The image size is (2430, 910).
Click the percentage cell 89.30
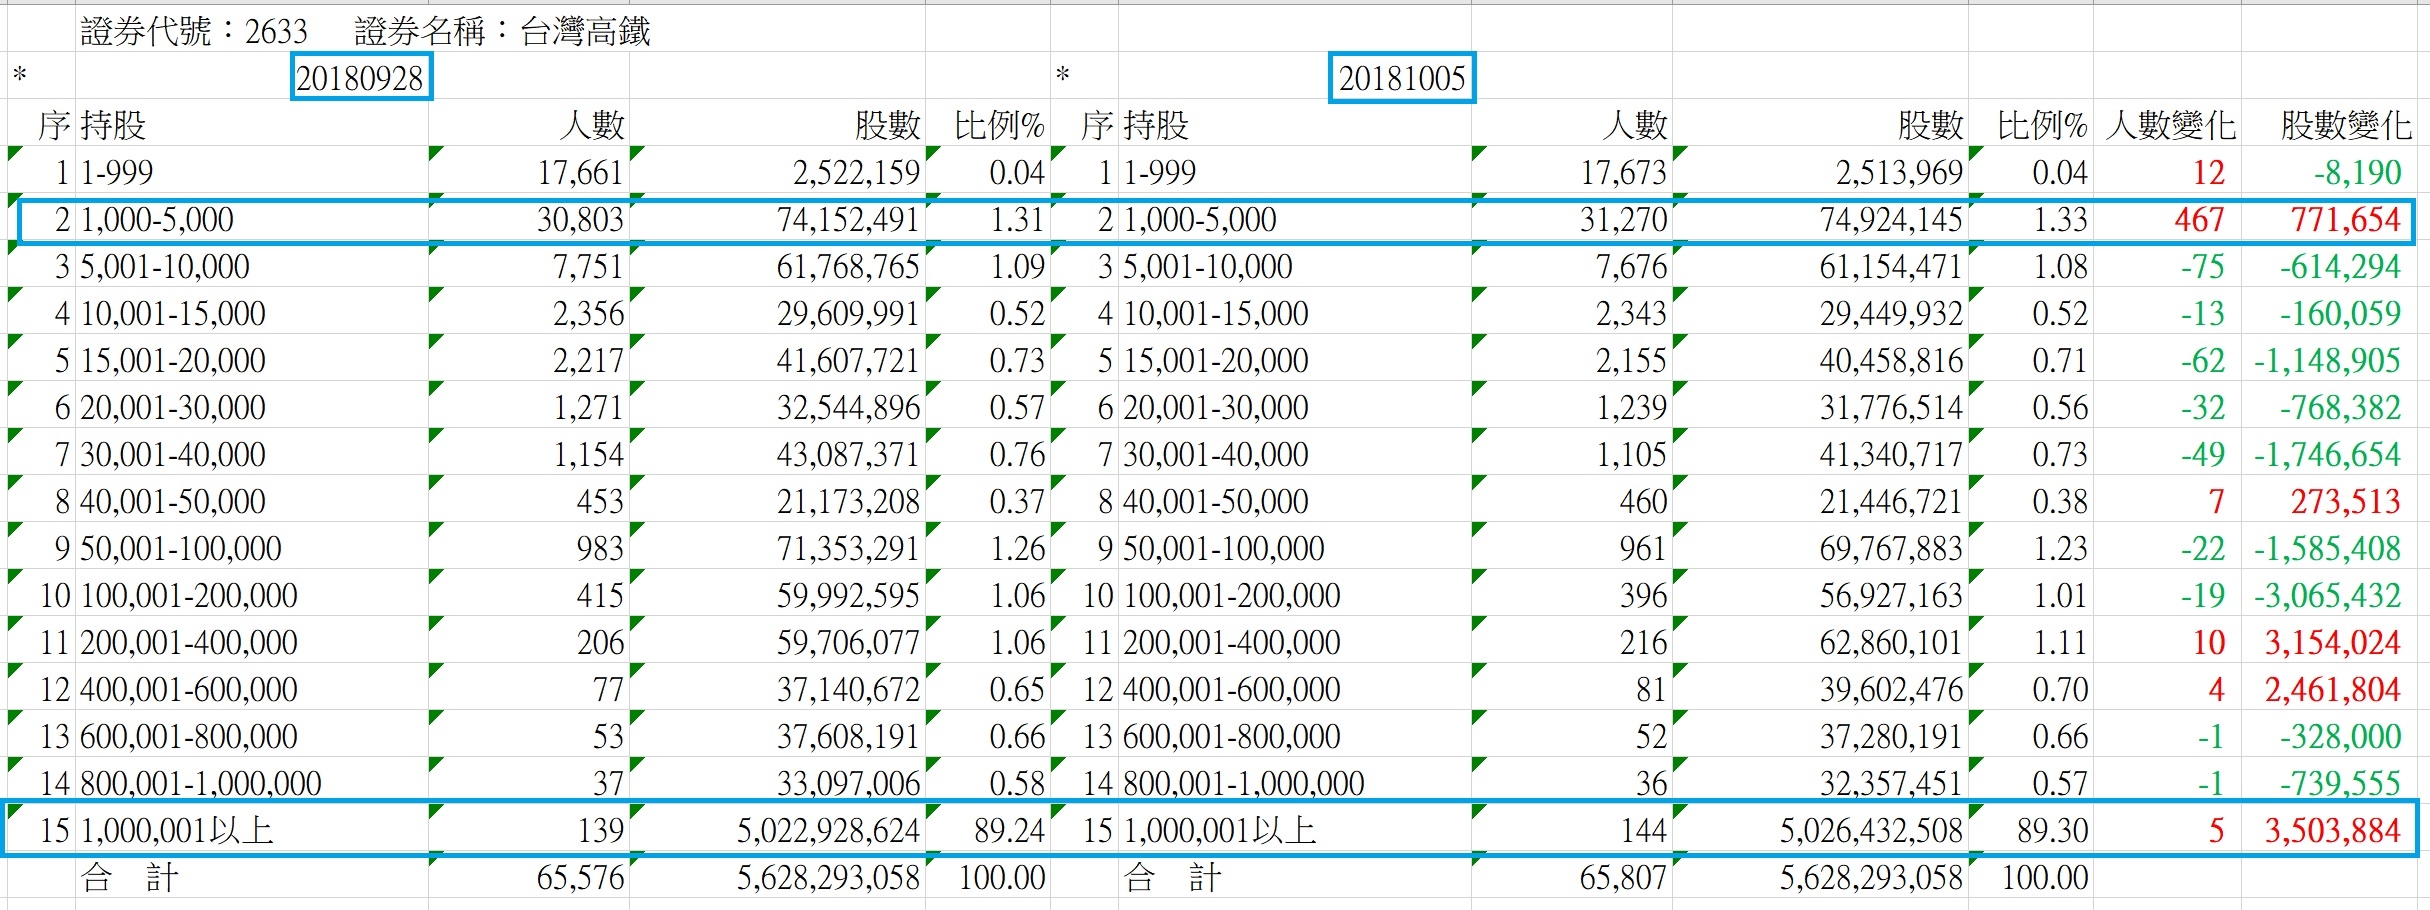[2052, 830]
